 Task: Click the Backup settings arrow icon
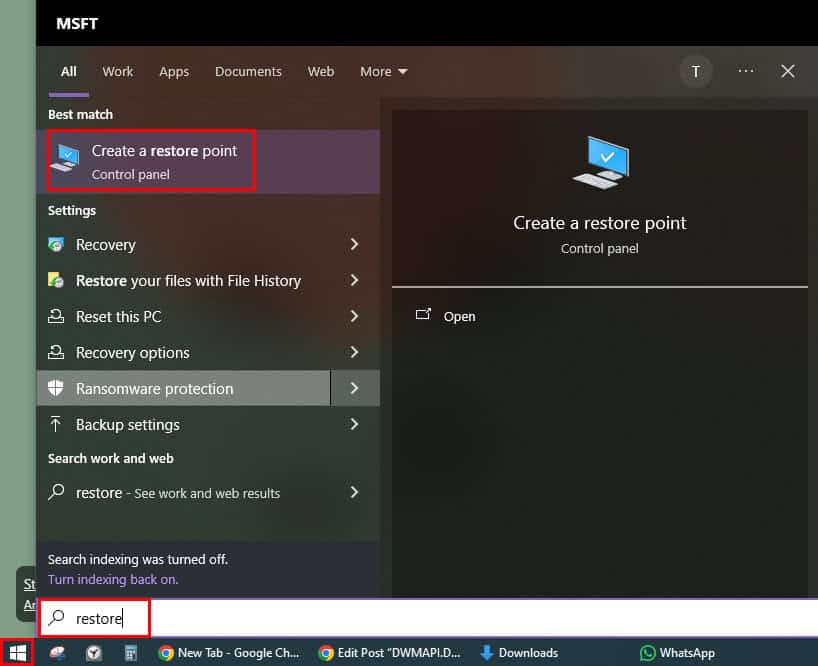point(55,424)
